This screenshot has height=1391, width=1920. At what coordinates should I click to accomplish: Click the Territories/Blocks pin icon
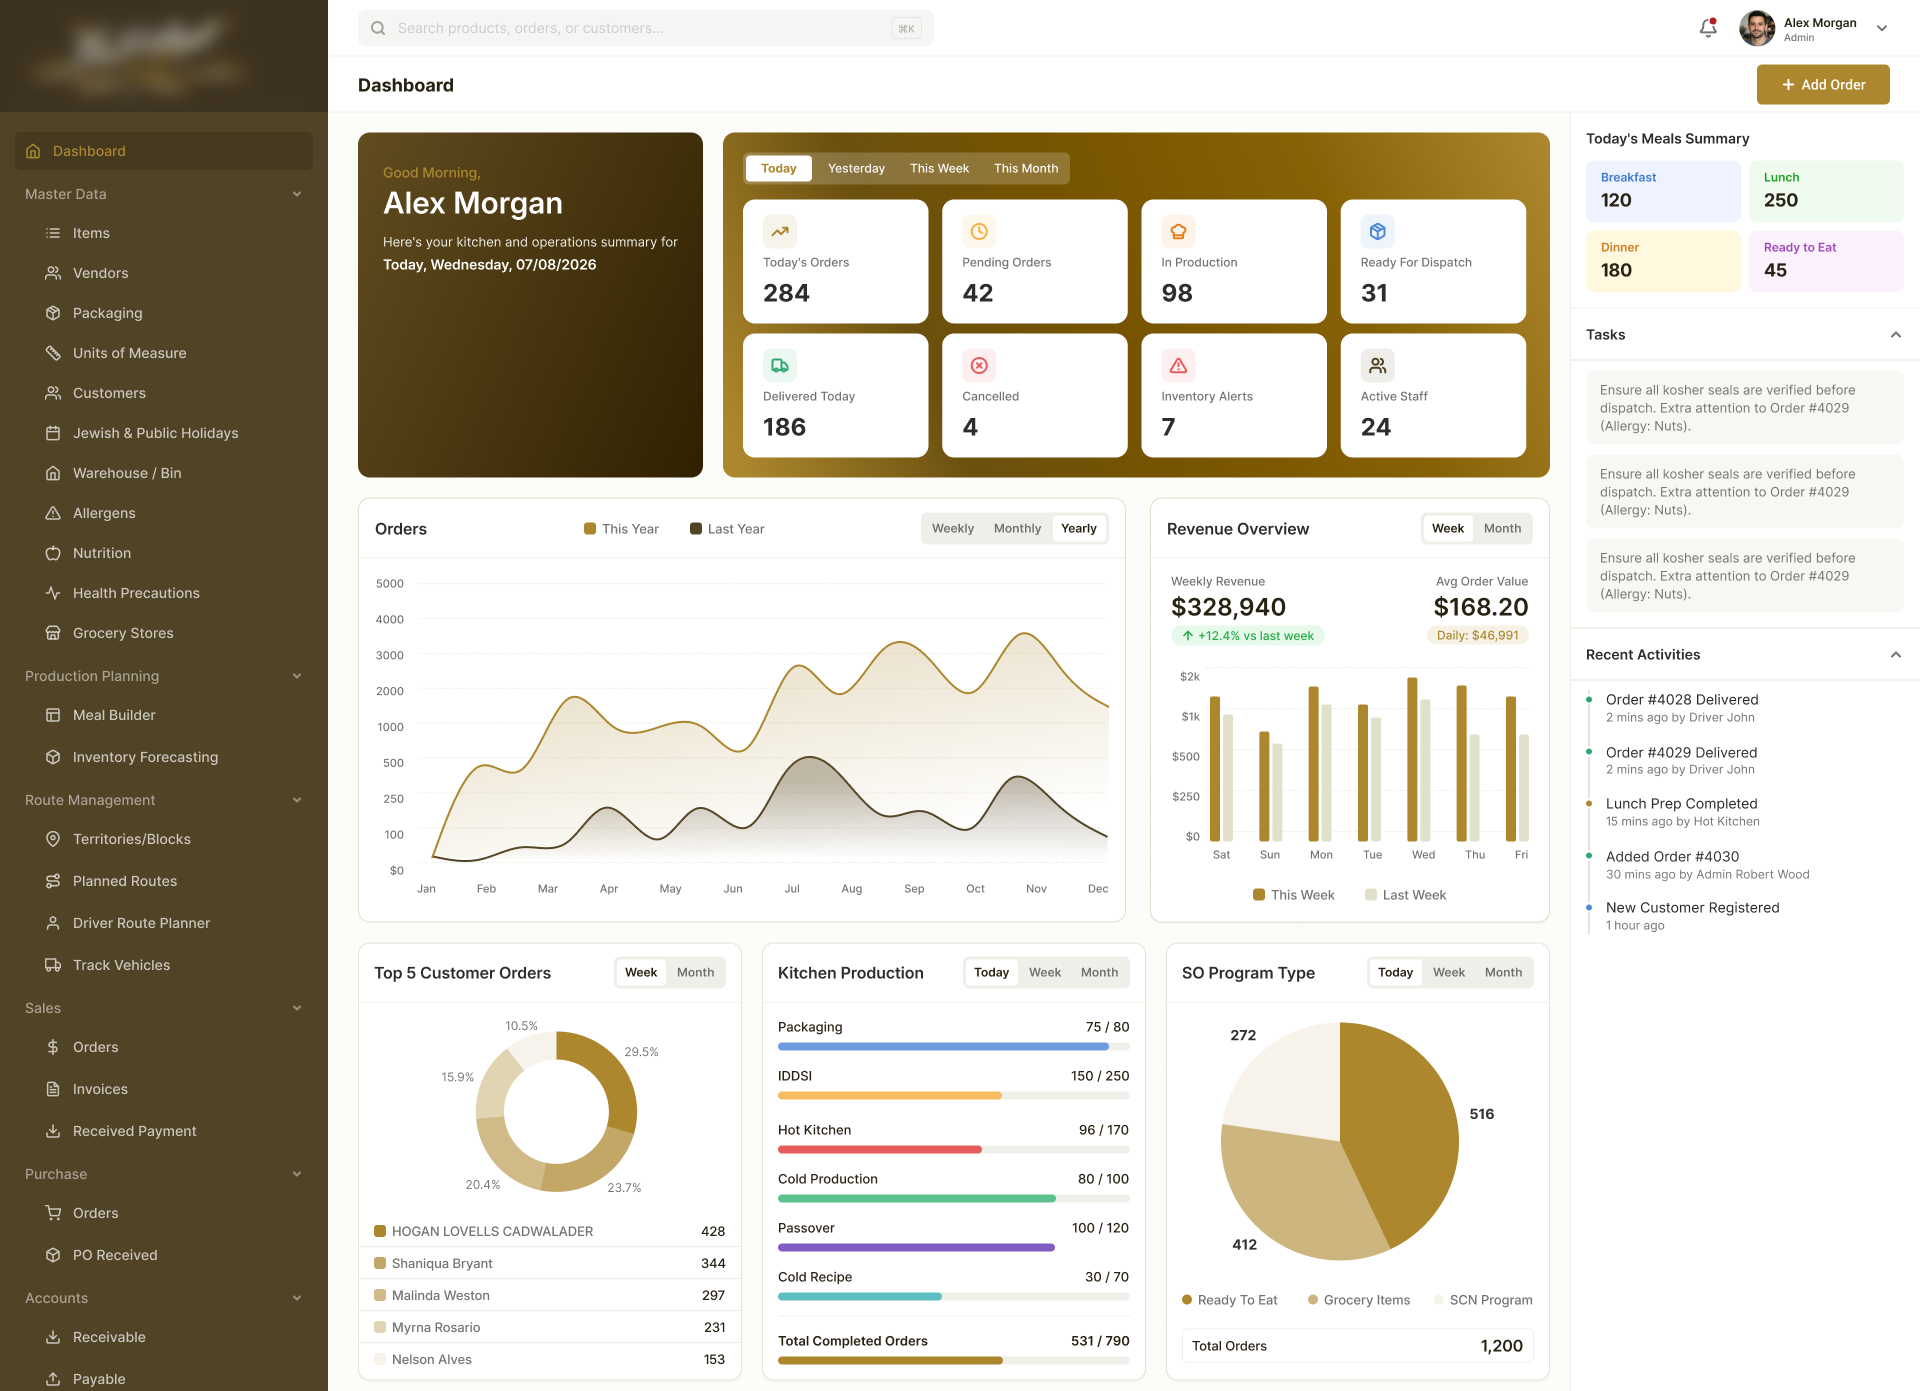[53, 839]
